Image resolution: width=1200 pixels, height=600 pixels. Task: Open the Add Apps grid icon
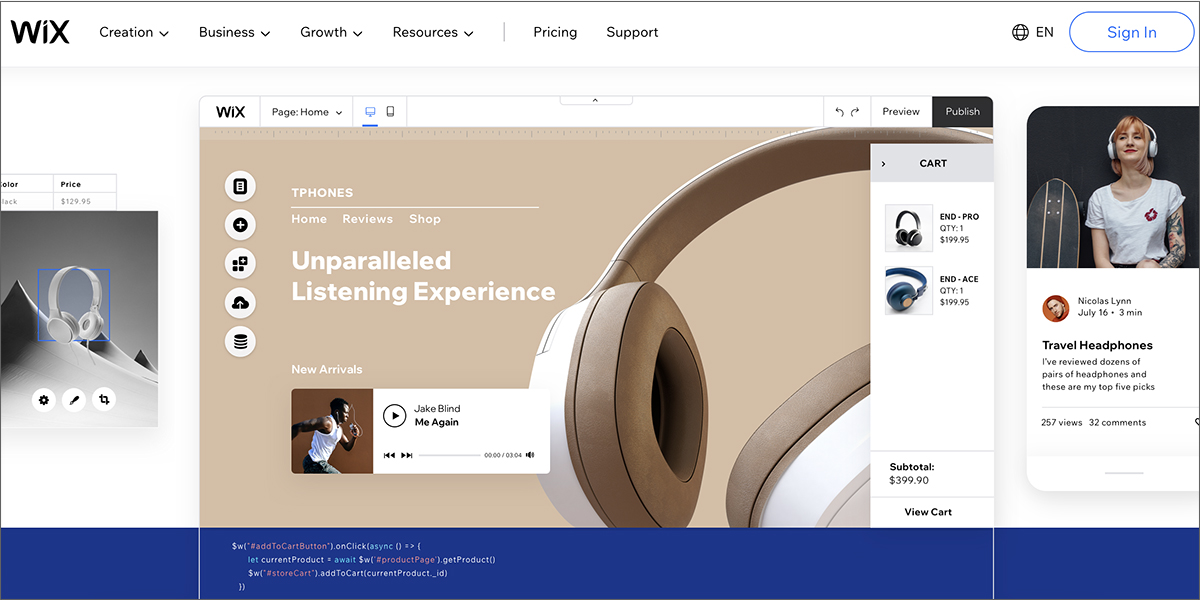(240, 264)
